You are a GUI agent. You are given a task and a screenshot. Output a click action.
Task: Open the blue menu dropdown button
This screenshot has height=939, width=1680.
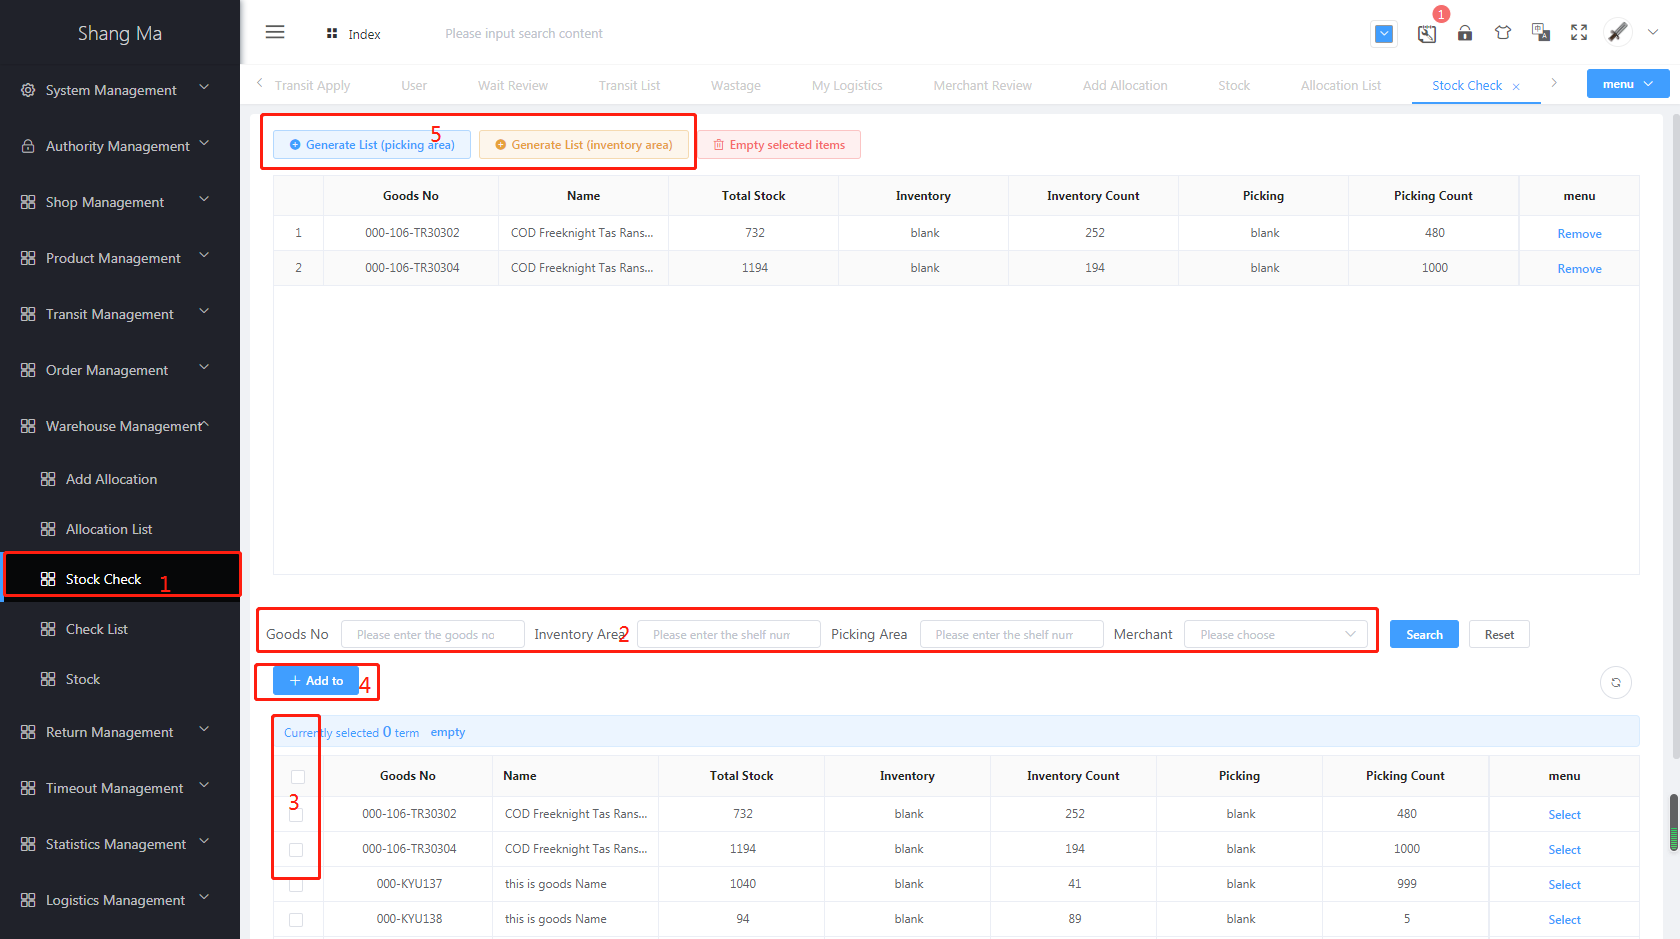coord(1628,84)
